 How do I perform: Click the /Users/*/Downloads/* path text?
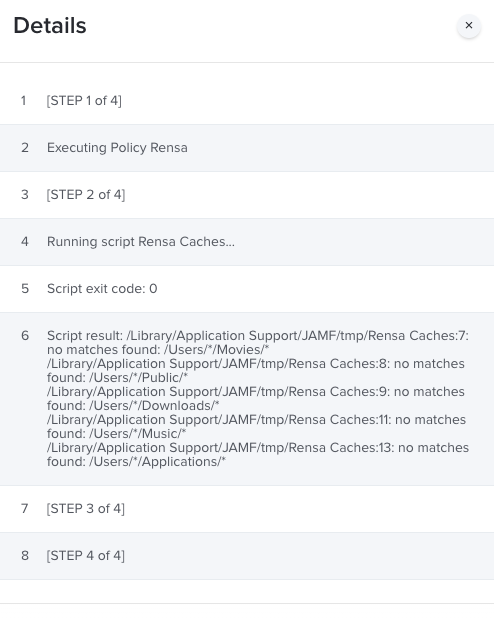pyautogui.click(x=154, y=406)
